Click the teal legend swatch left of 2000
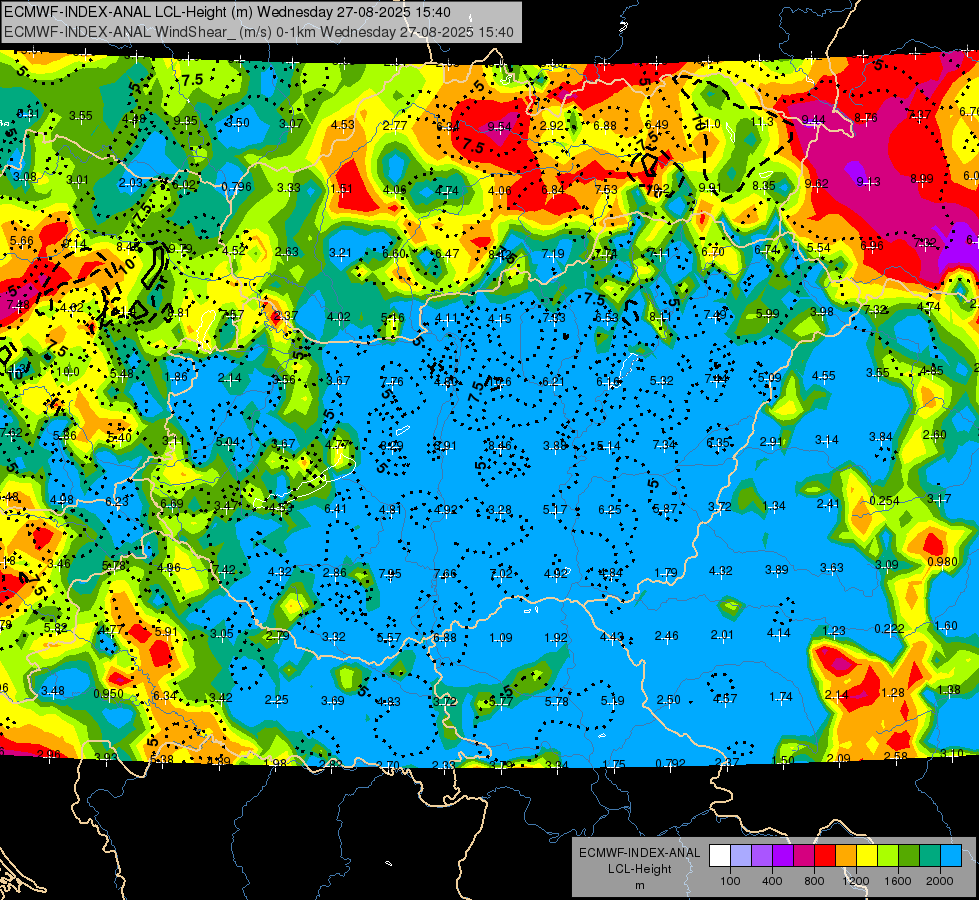Viewport: 979px width, 900px height. click(929, 855)
